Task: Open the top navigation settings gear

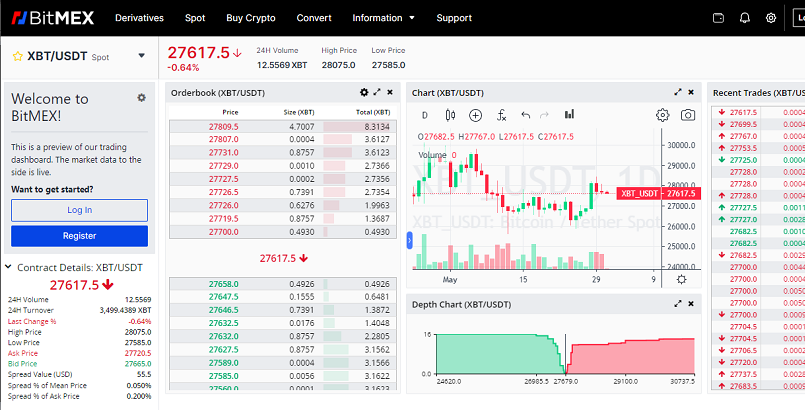Action: 771,18
